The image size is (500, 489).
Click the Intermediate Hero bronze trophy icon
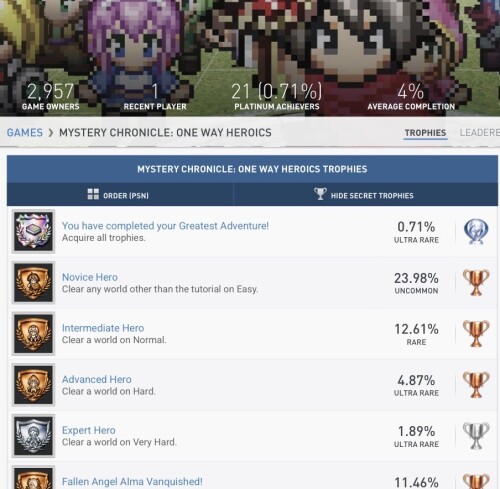click(x=476, y=334)
